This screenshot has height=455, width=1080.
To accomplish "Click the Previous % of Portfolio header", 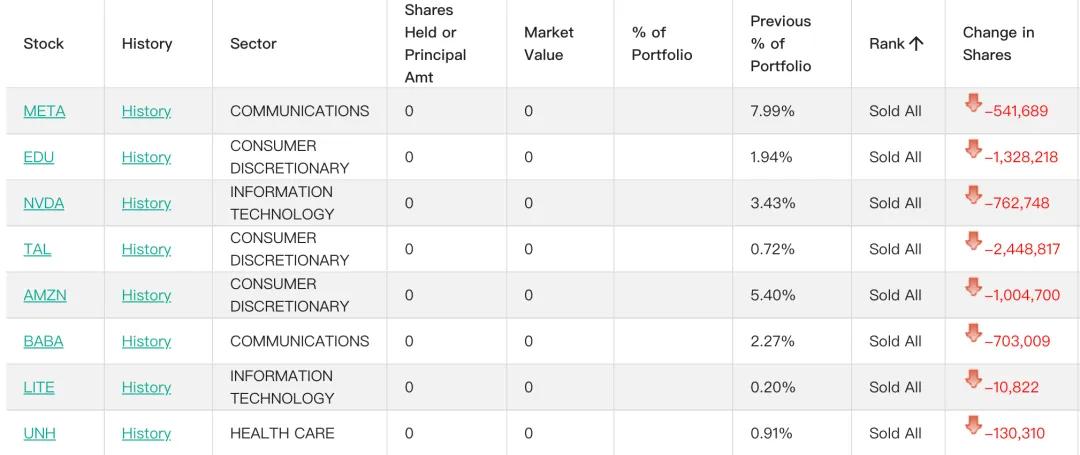I will 780,43.
